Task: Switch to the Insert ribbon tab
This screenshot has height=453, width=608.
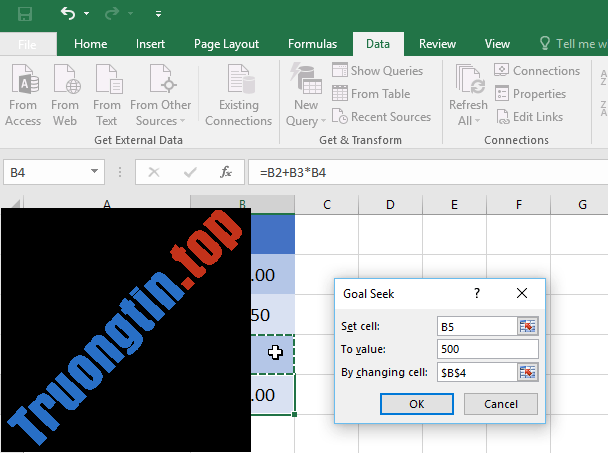Action: coord(150,44)
